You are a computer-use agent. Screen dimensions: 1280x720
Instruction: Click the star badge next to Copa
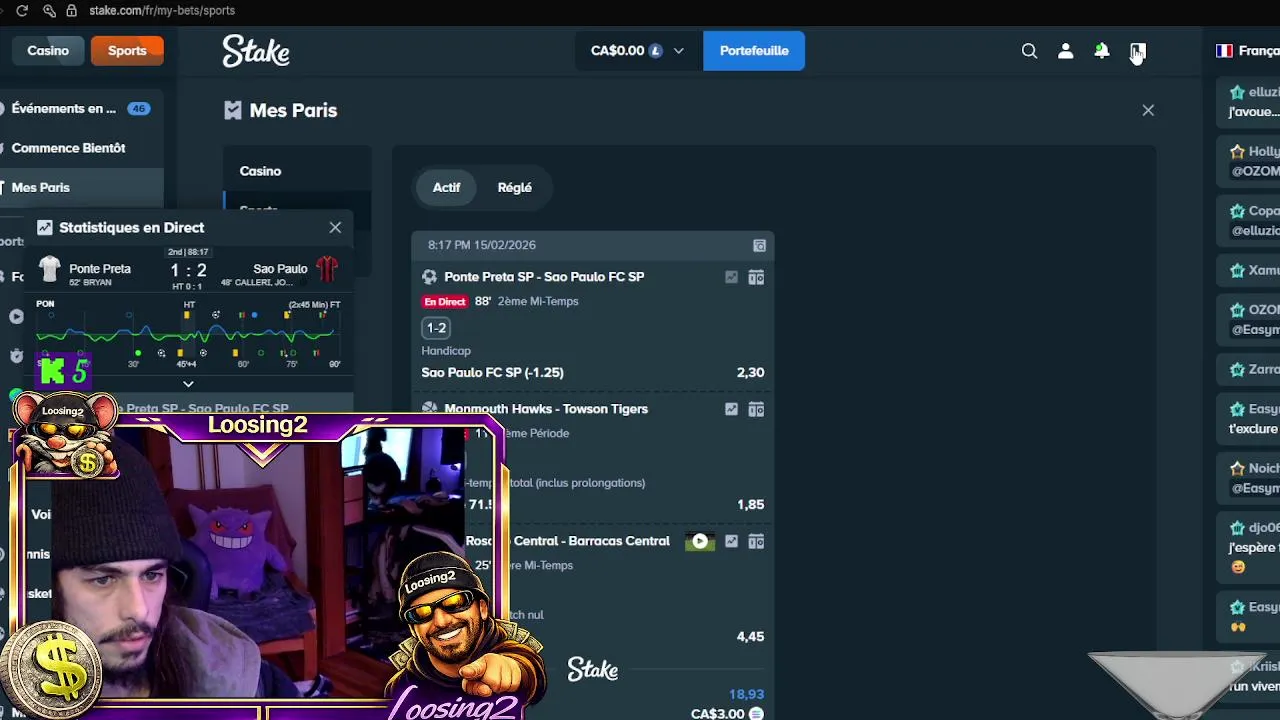coord(1237,211)
